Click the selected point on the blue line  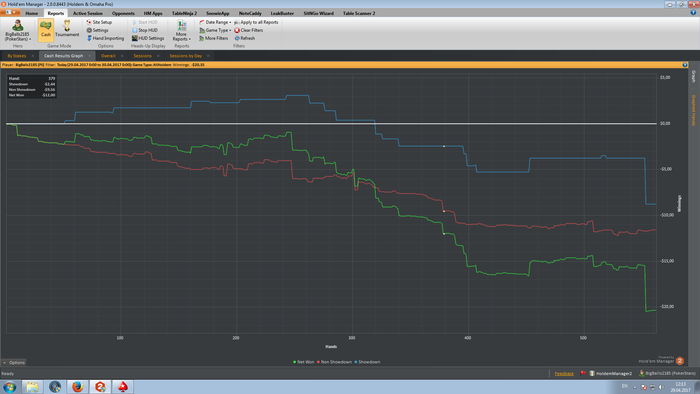coord(444,146)
